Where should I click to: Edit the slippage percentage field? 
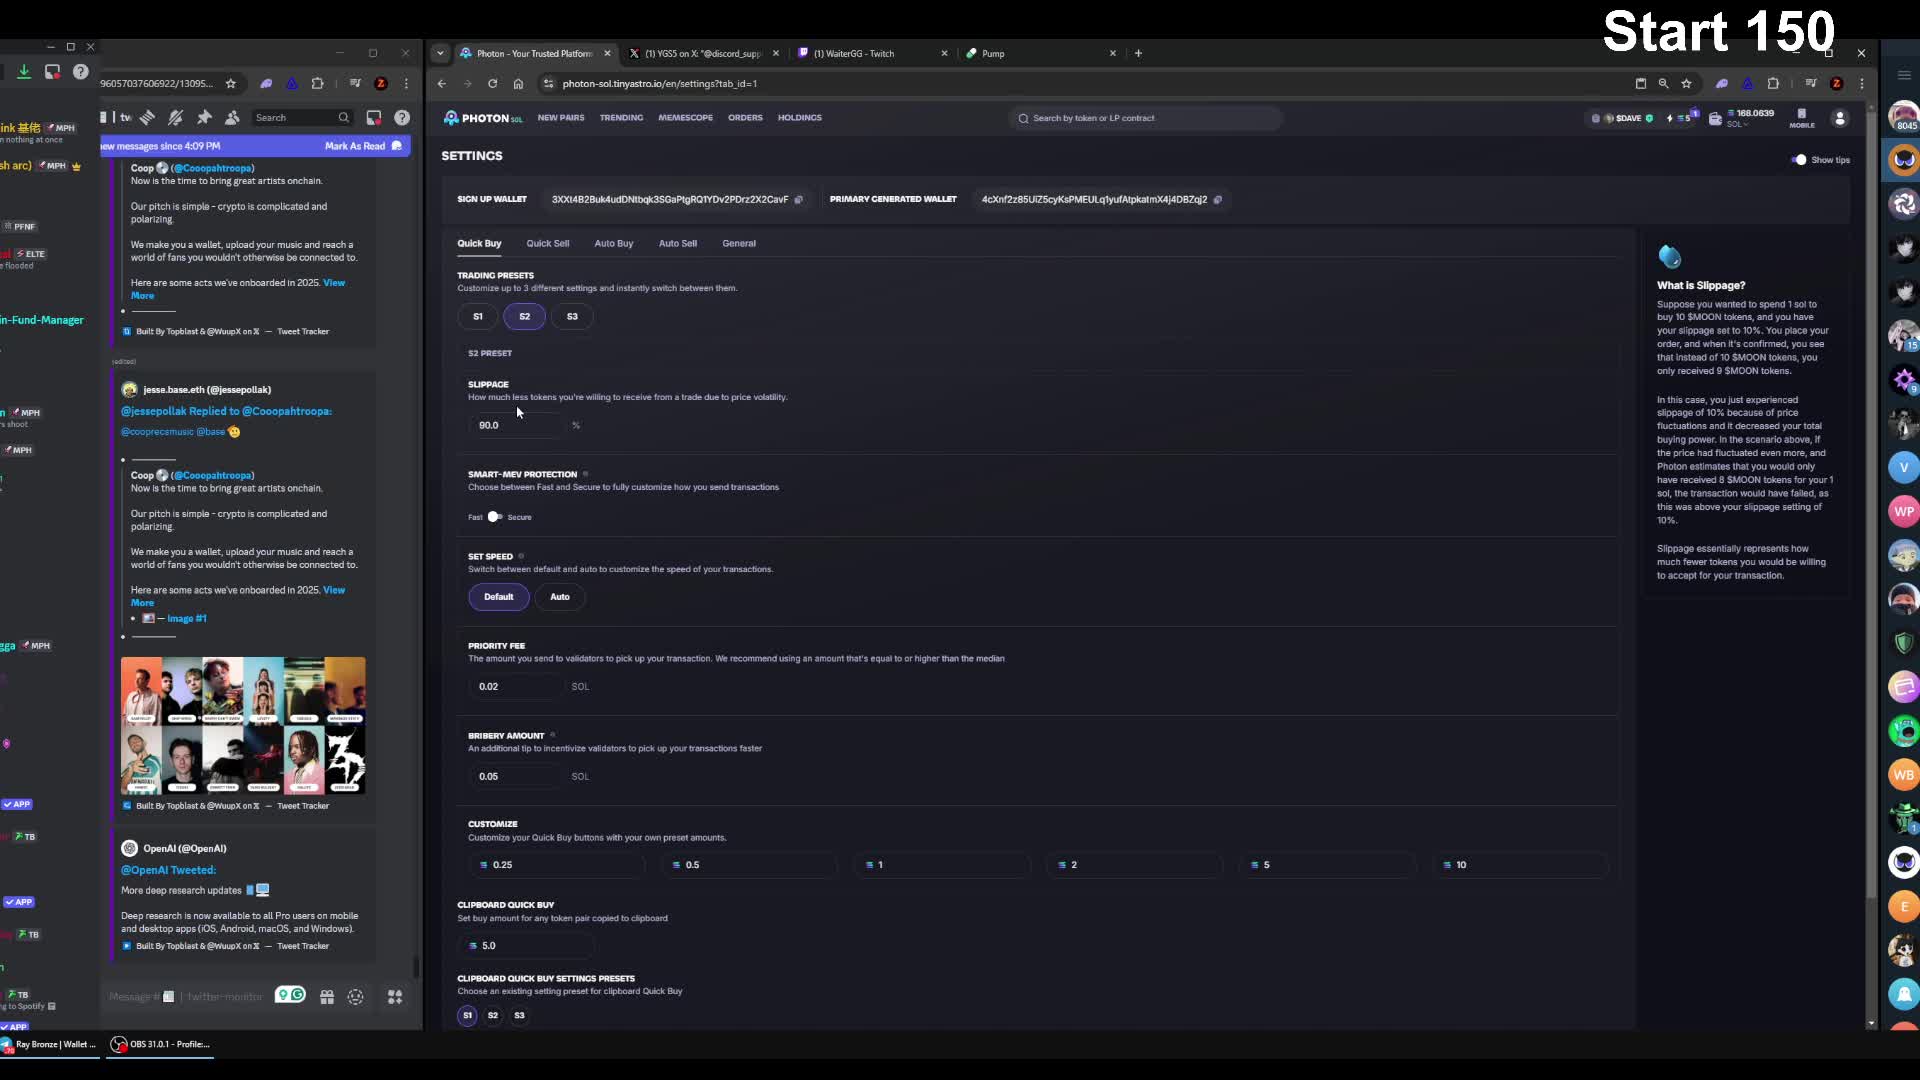tap(516, 426)
